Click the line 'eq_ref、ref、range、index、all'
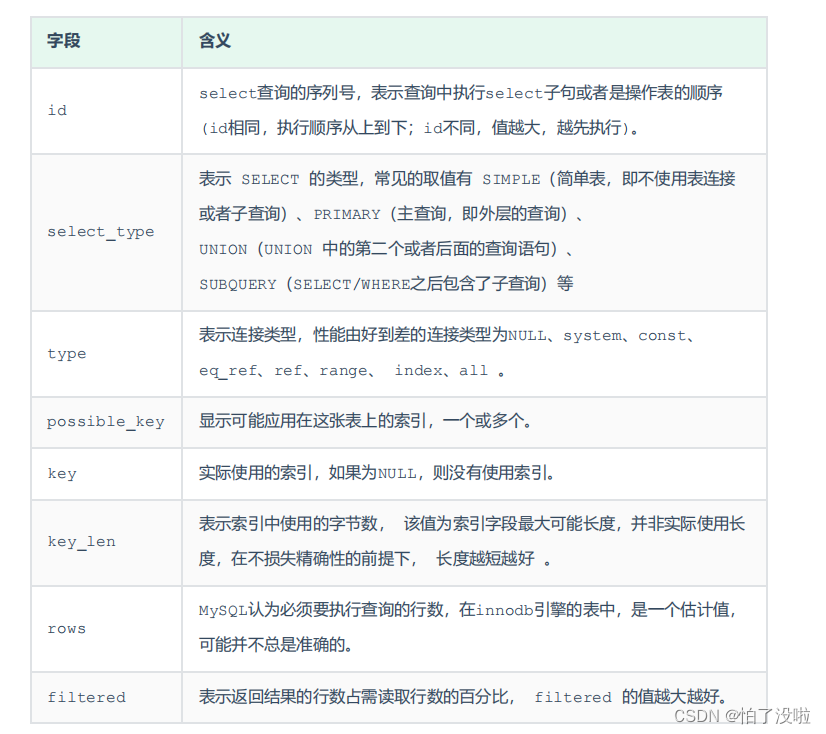 [x=352, y=371]
